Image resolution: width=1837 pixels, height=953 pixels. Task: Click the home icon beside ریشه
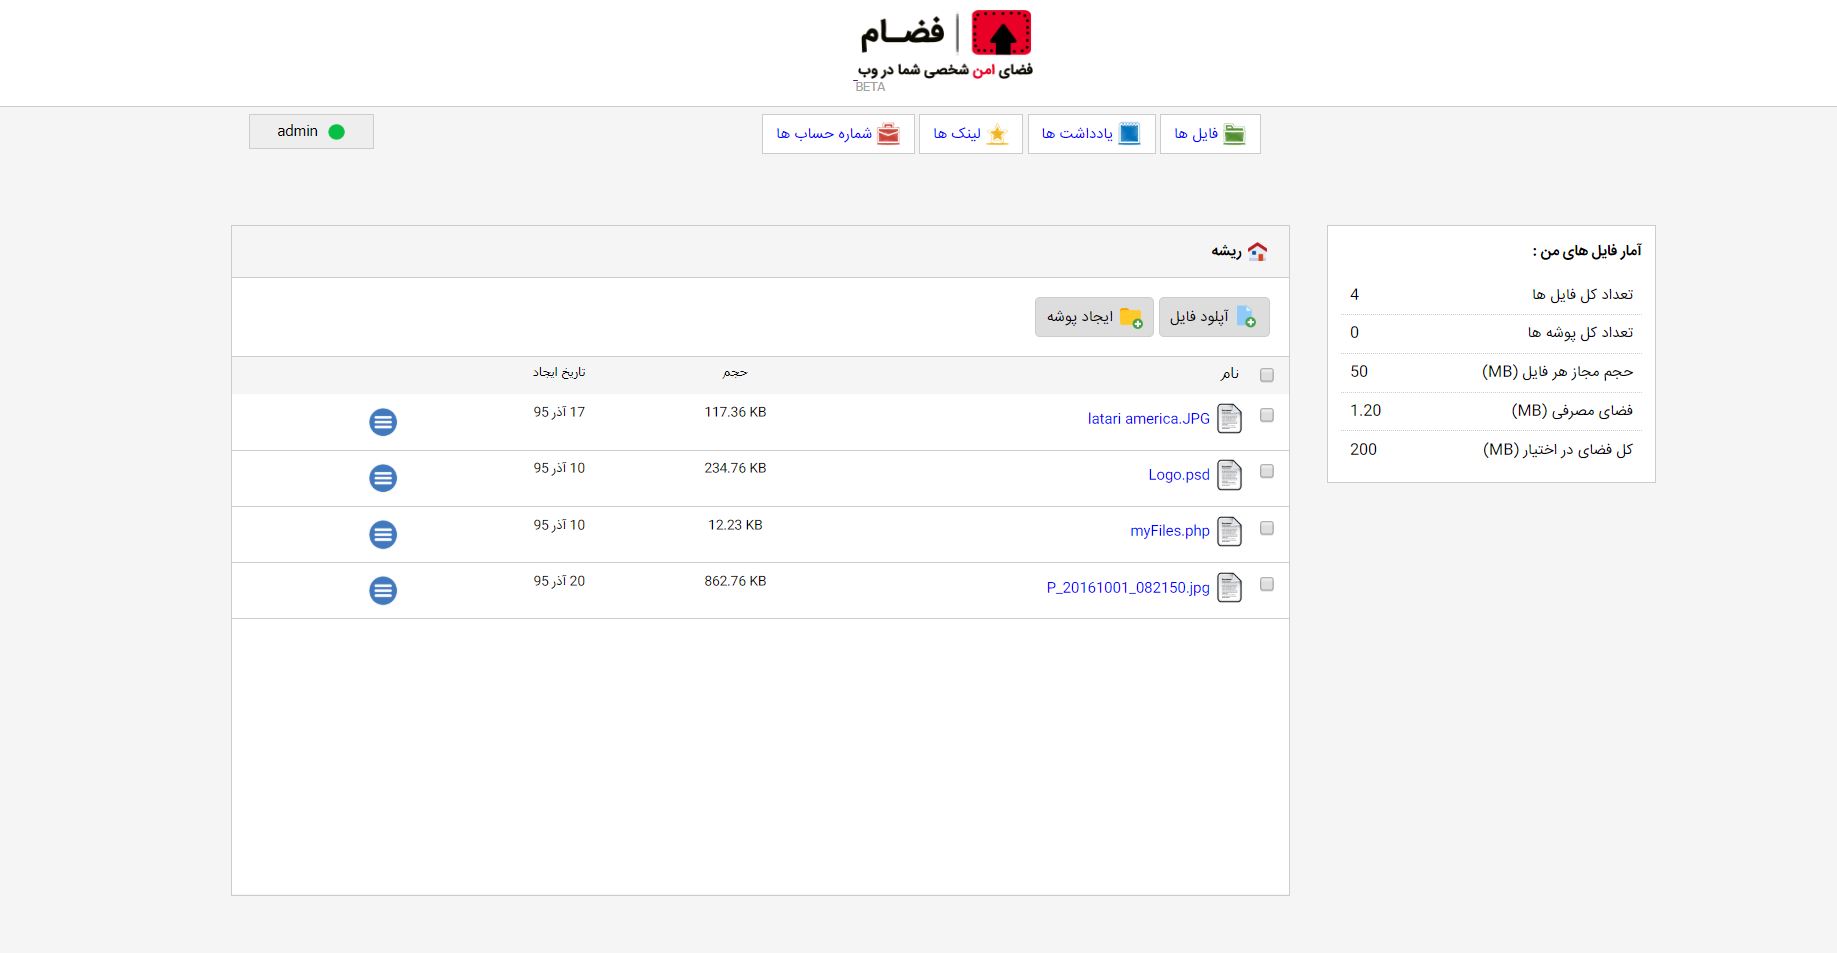(x=1258, y=251)
